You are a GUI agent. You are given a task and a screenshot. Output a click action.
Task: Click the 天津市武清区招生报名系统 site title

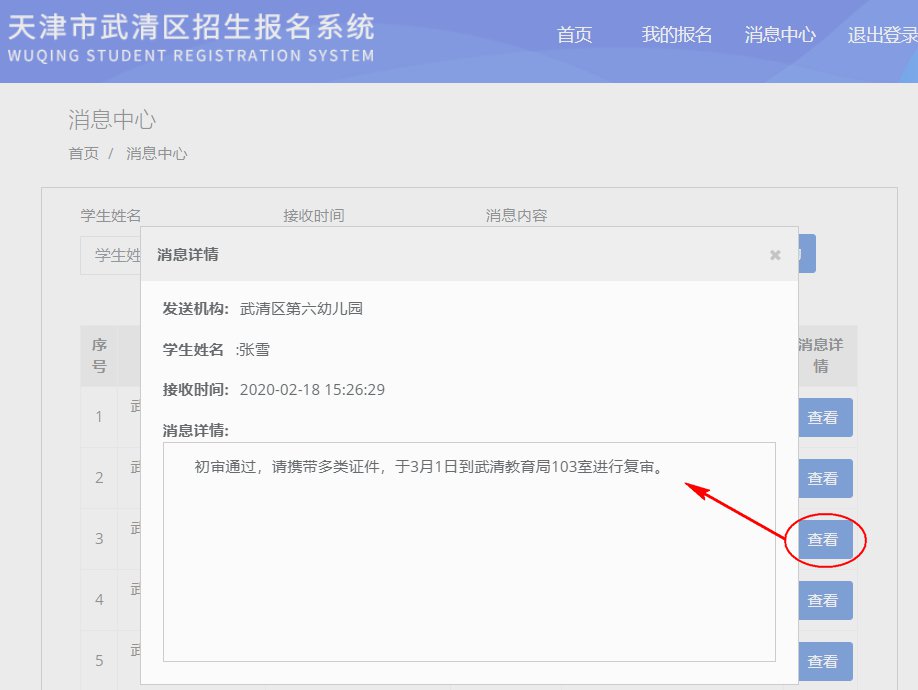tap(190, 27)
